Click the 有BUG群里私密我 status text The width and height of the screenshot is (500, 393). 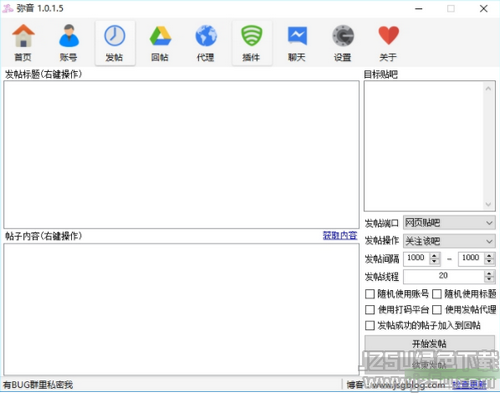[x=38, y=385]
